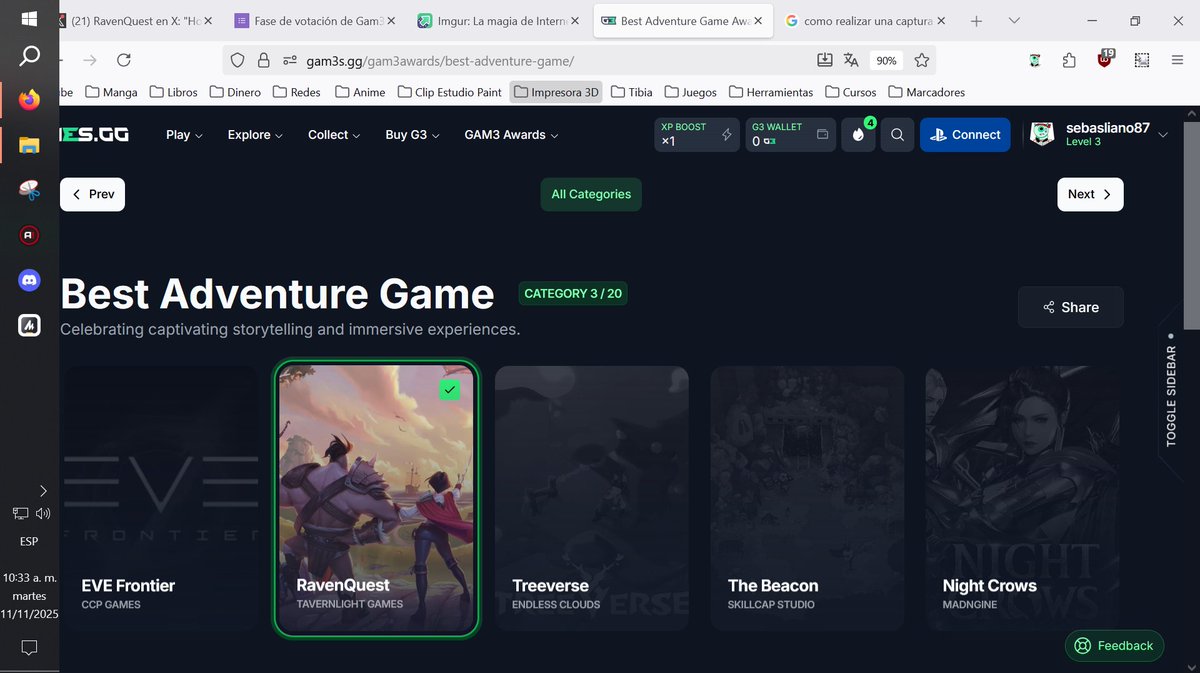The image size is (1200, 673).
Task: Open site search magnifier icon
Action: (x=897, y=135)
